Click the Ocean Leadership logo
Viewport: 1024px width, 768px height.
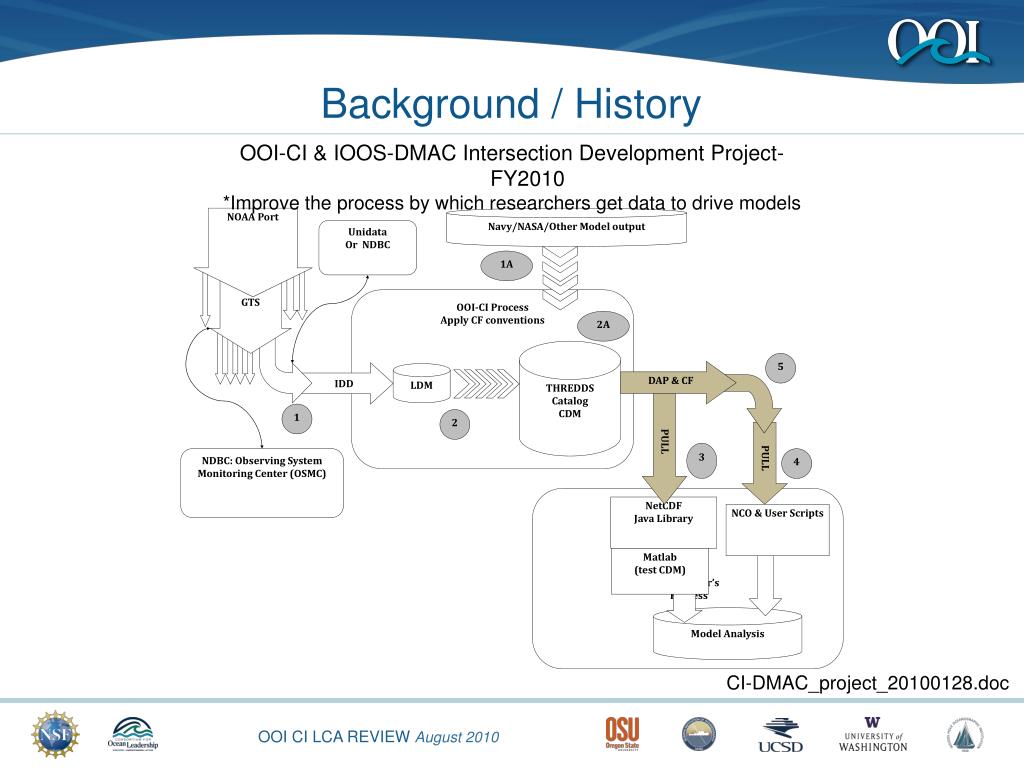tap(133, 734)
